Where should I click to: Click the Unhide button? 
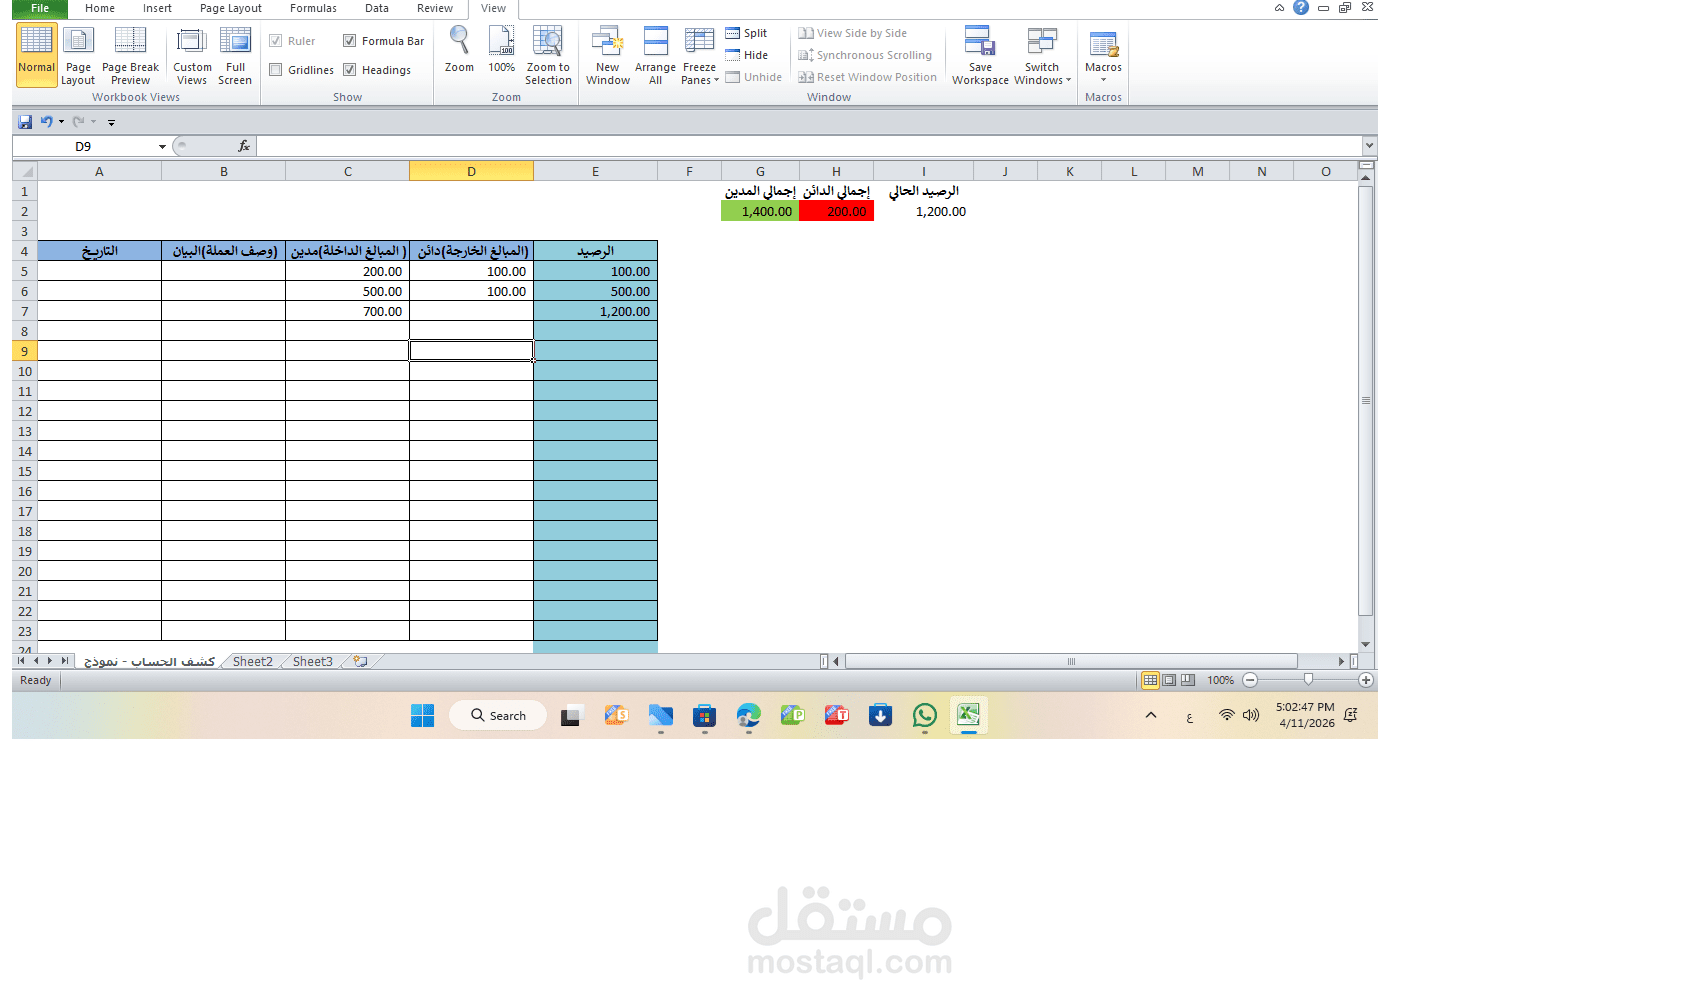(x=754, y=77)
